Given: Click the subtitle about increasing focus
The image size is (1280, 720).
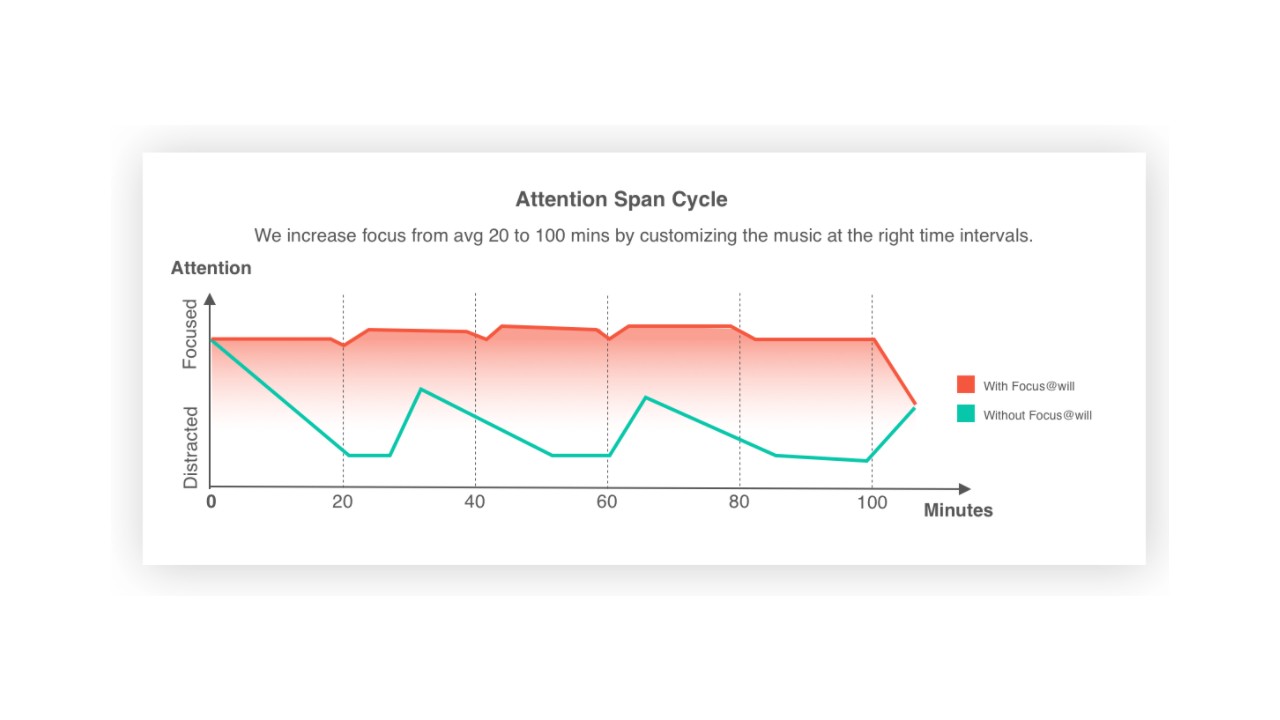Looking at the screenshot, I should click(643, 236).
